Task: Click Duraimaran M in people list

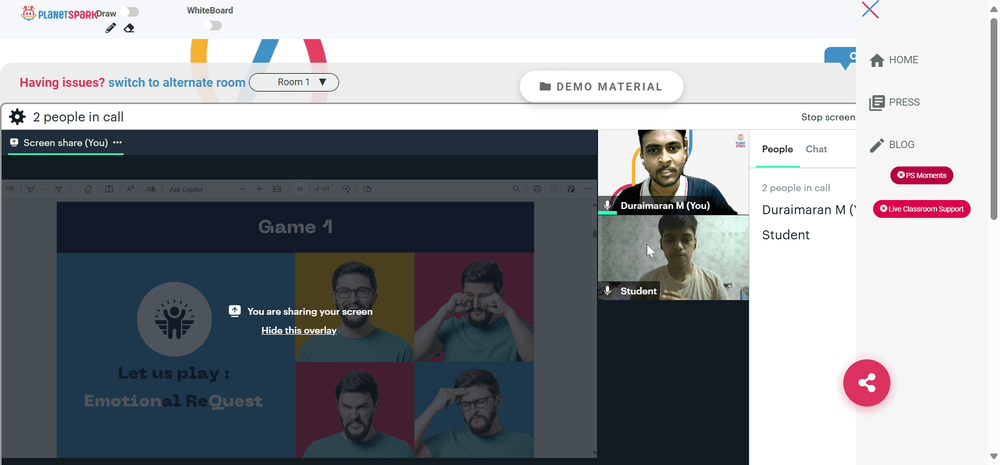Action: click(809, 210)
